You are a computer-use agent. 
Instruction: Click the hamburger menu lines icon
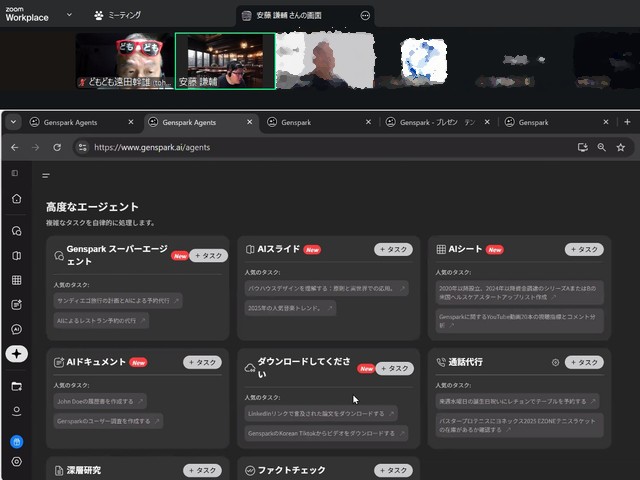click(x=46, y=176)
